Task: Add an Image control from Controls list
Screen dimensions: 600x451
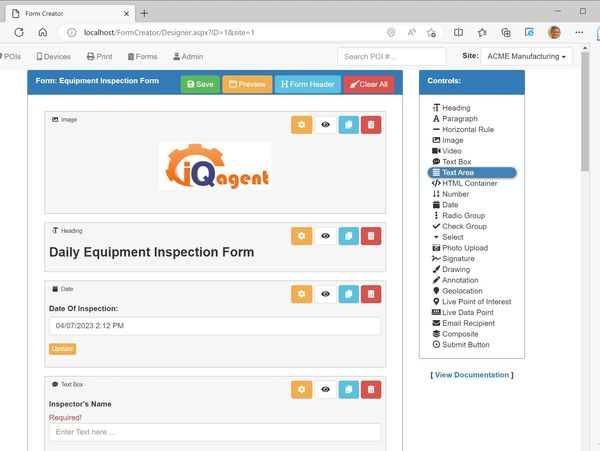Action: pyautogui.click(x=448, y=140)
